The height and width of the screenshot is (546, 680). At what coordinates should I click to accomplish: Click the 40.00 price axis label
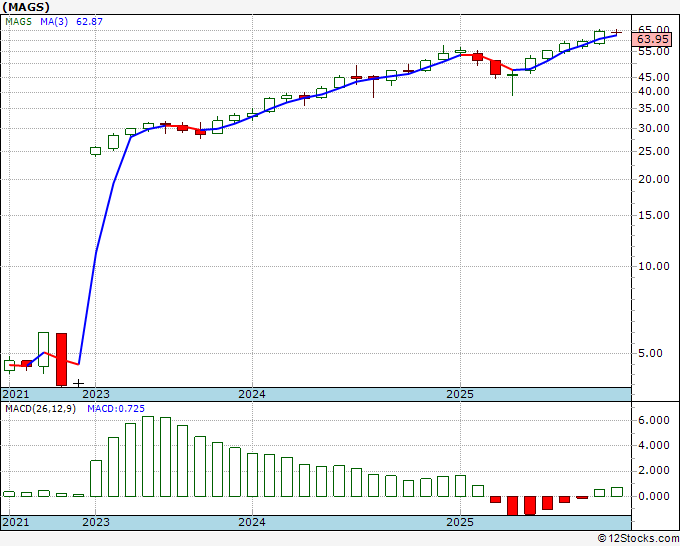tap(654, 92)
